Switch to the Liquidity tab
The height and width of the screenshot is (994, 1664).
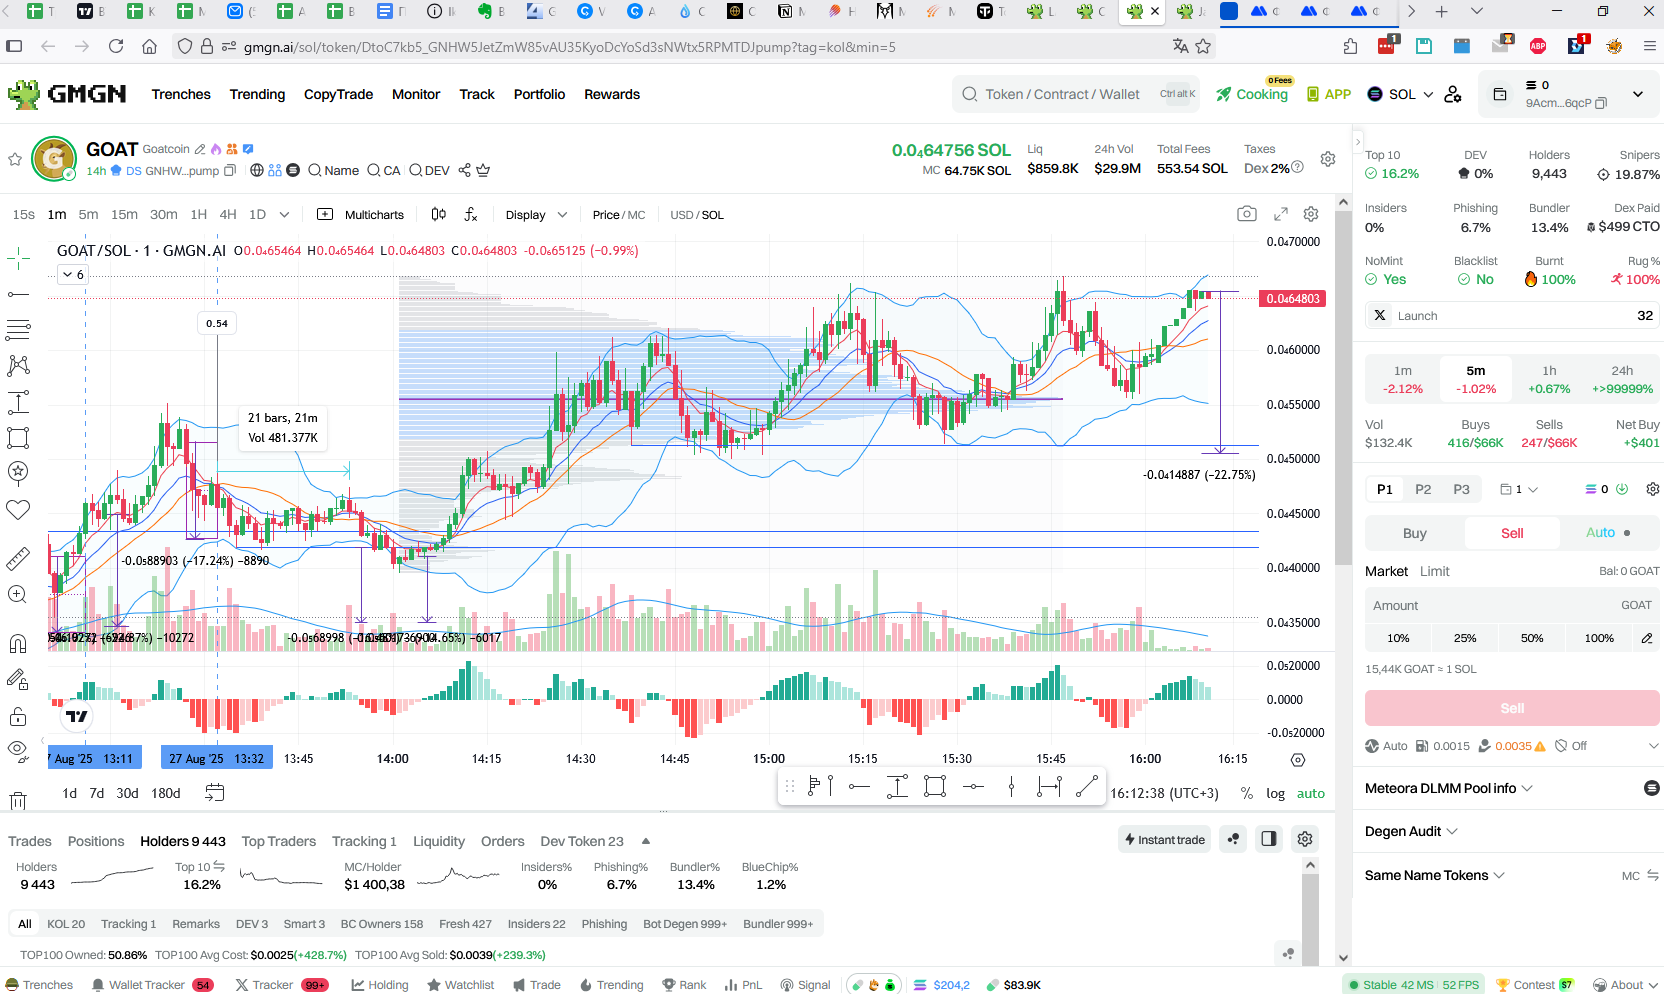click(439, 841)
